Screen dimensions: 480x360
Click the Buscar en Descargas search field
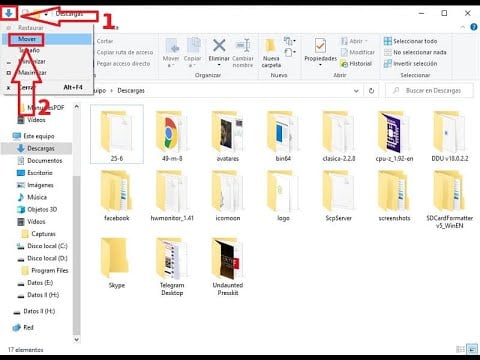[429, 91]
